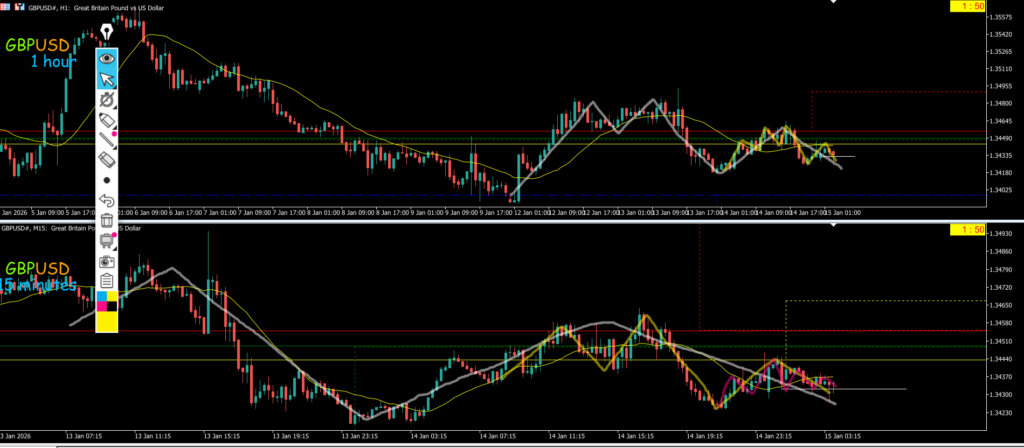The width and height of the screenshot is (1024, 448).
Task: Click the undo arrow icon
Action: pyautogui.click(x=107, y=200)
